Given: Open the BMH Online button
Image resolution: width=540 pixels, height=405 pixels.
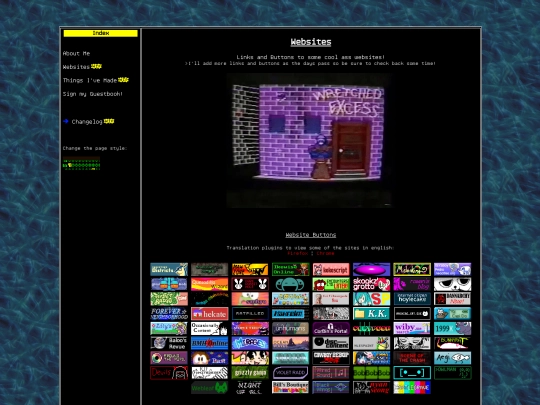Looking at the screenshot, I should tap(209, 343).
